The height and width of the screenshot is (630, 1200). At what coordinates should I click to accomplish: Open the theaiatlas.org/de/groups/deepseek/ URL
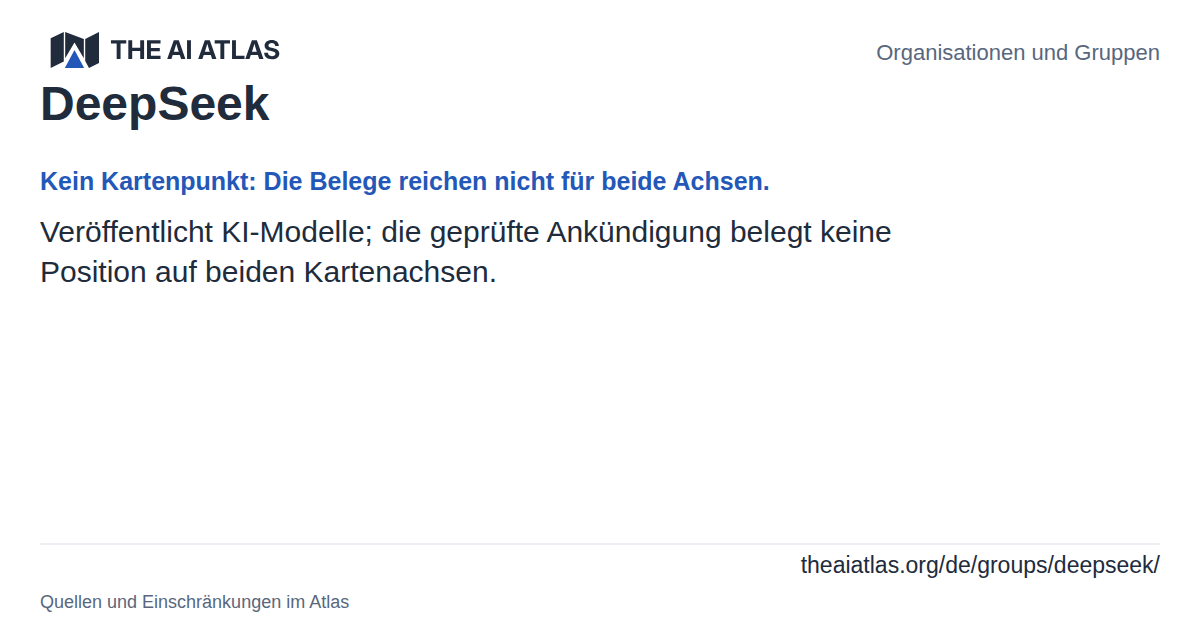[980, 565]
